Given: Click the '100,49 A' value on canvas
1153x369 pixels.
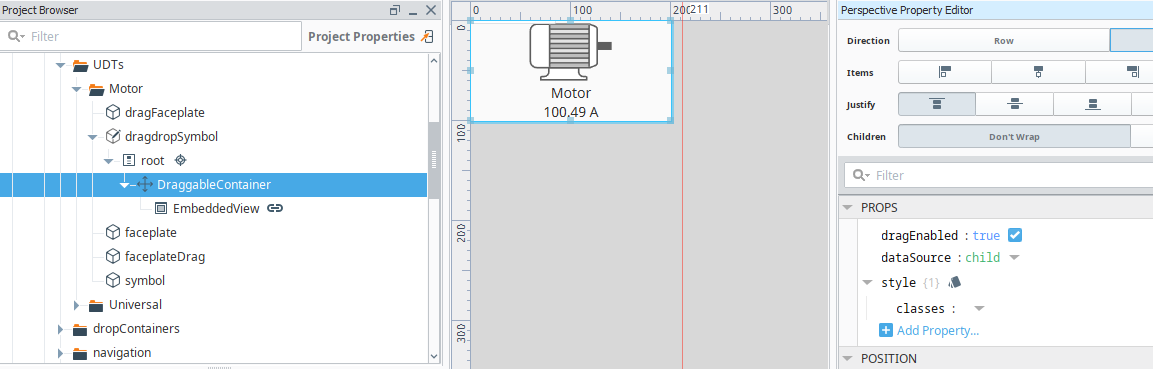Looking at the screenshot, I should pos(571,112).
